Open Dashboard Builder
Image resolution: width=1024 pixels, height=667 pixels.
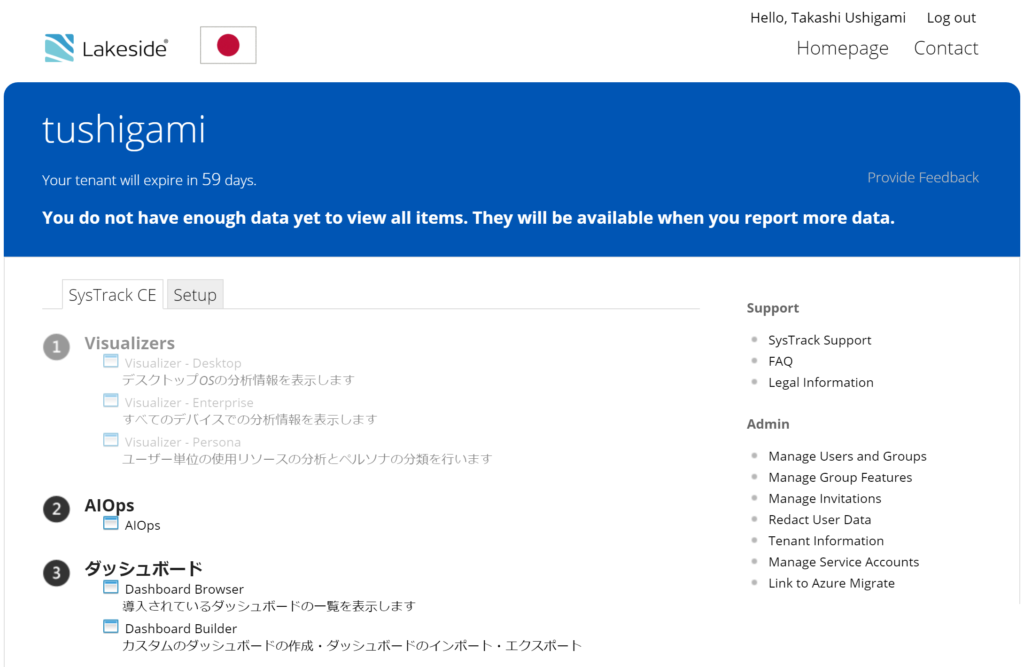[181, 628]
